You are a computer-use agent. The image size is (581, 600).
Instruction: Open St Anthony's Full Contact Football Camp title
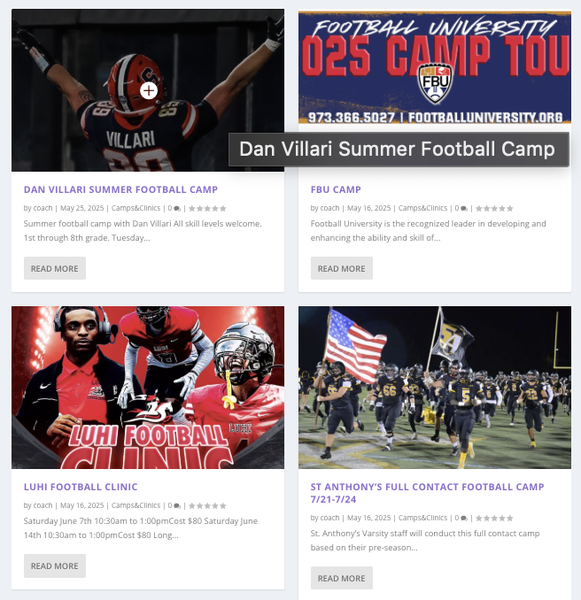pos(427,493)
